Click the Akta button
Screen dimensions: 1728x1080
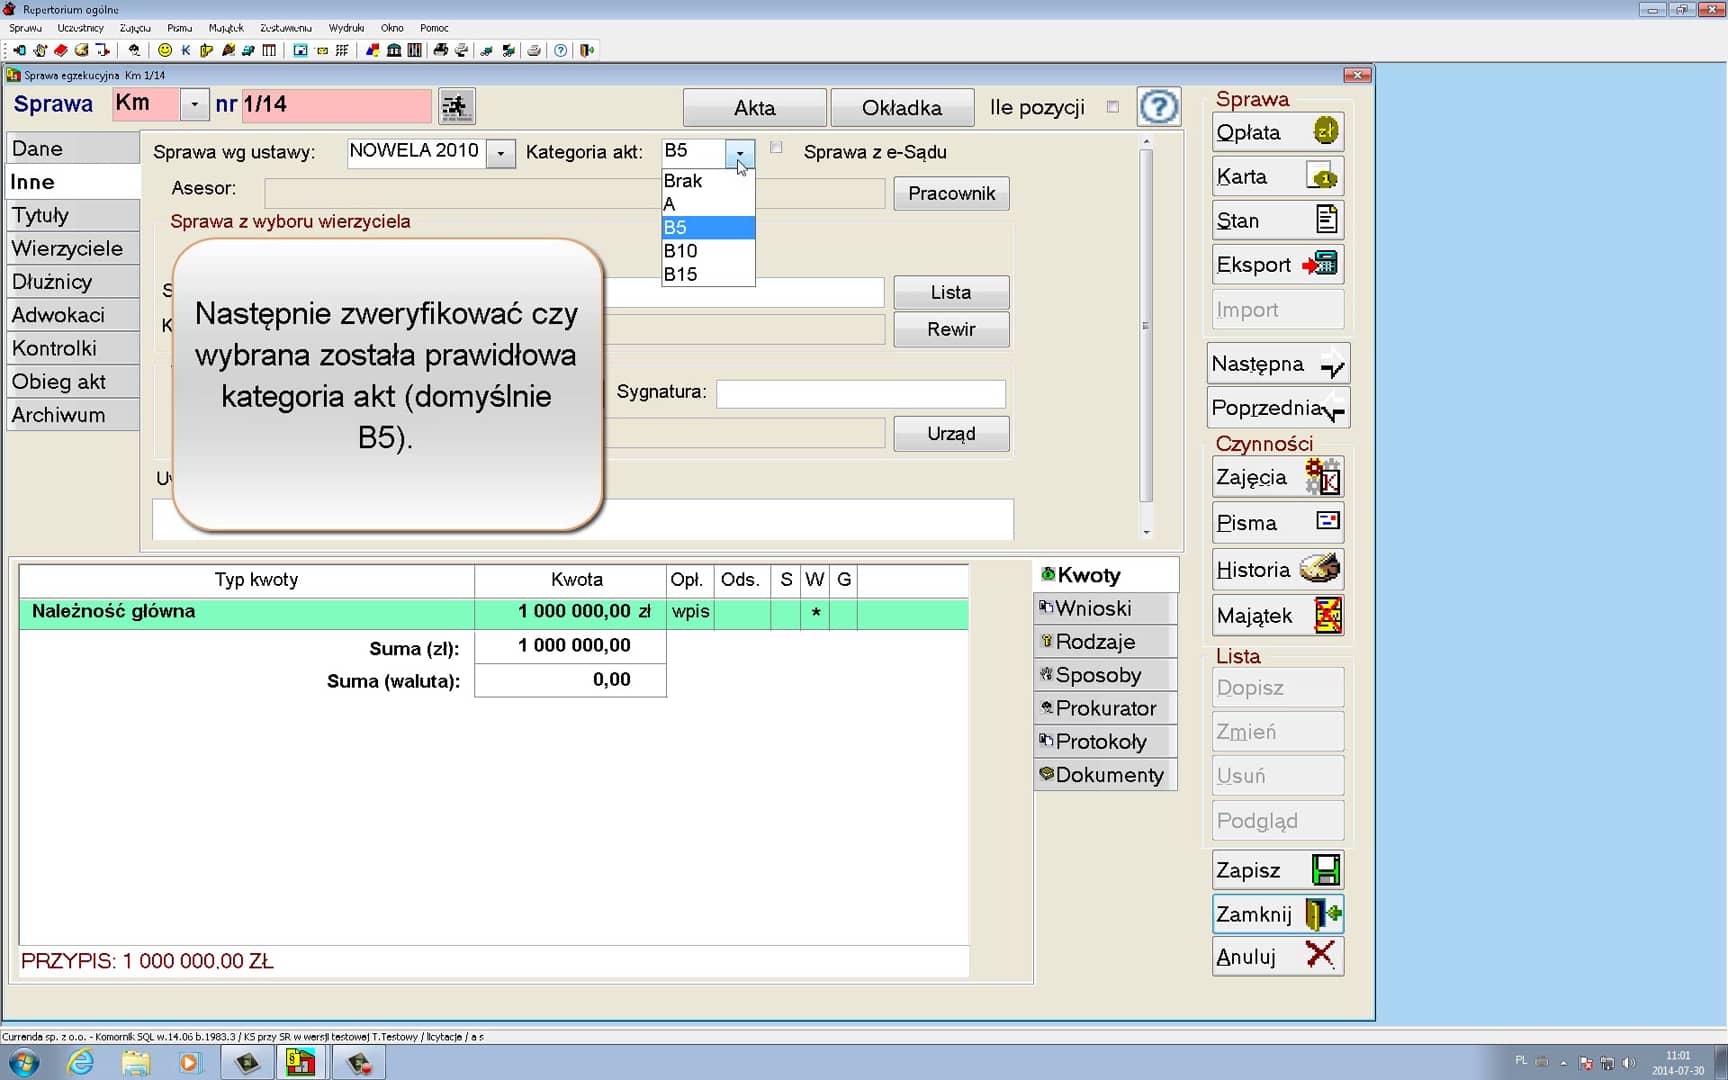(x=755, y=107)
